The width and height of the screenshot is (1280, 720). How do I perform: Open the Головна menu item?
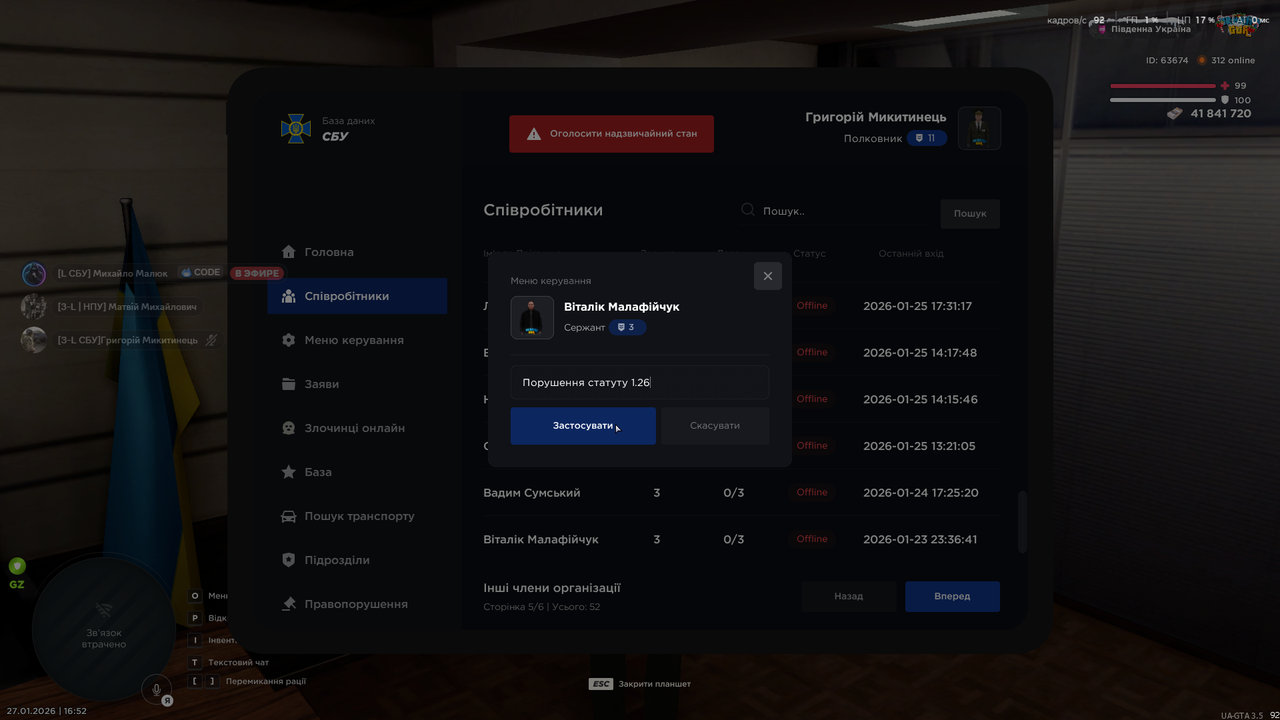(357, 252)
